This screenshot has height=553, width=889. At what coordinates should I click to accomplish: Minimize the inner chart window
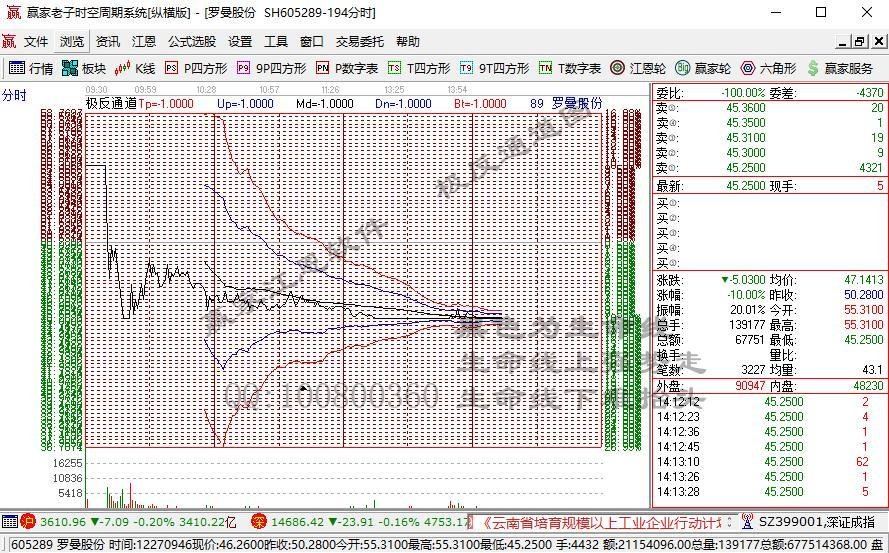point(843,41)
